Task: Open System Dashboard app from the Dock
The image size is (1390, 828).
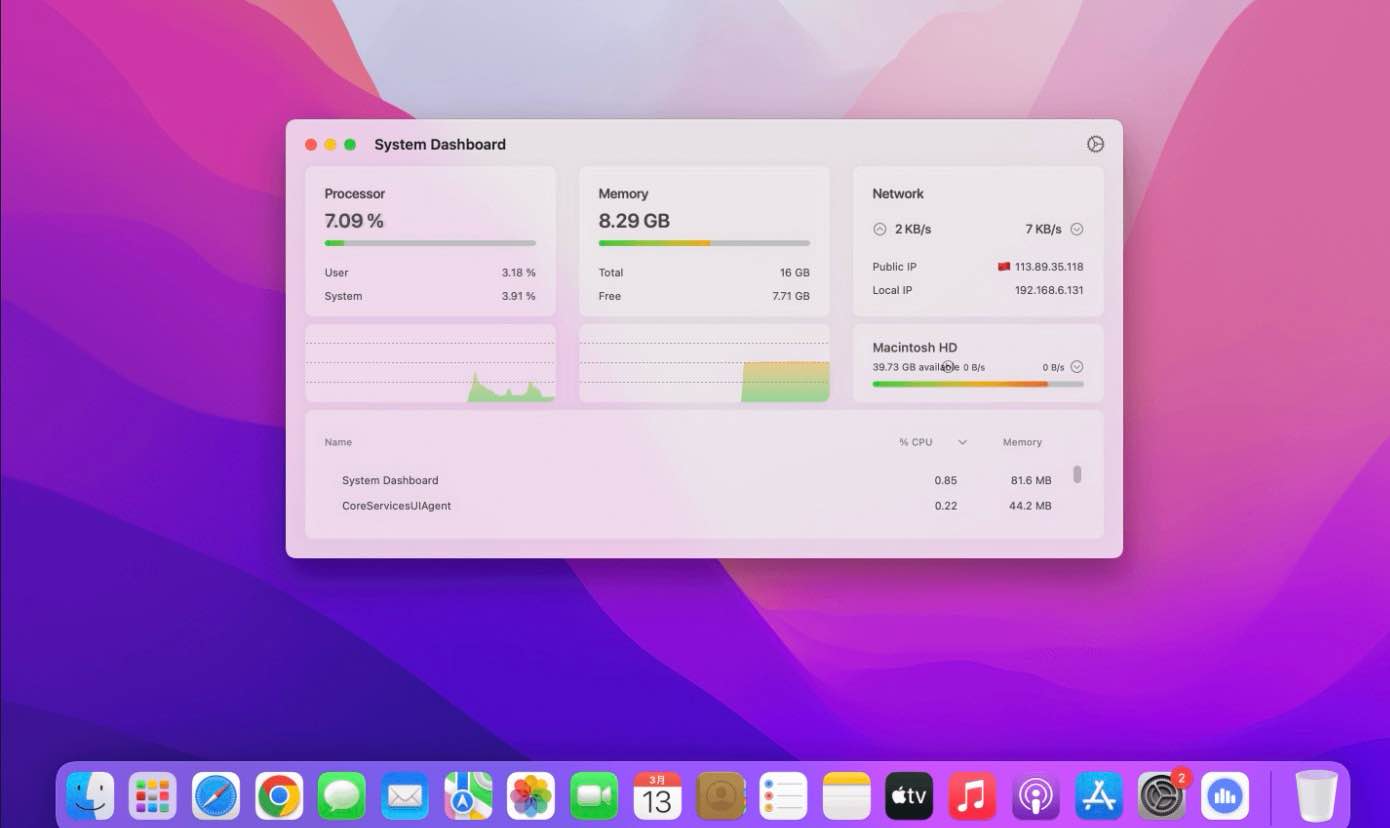Action: coord(1224,797)
